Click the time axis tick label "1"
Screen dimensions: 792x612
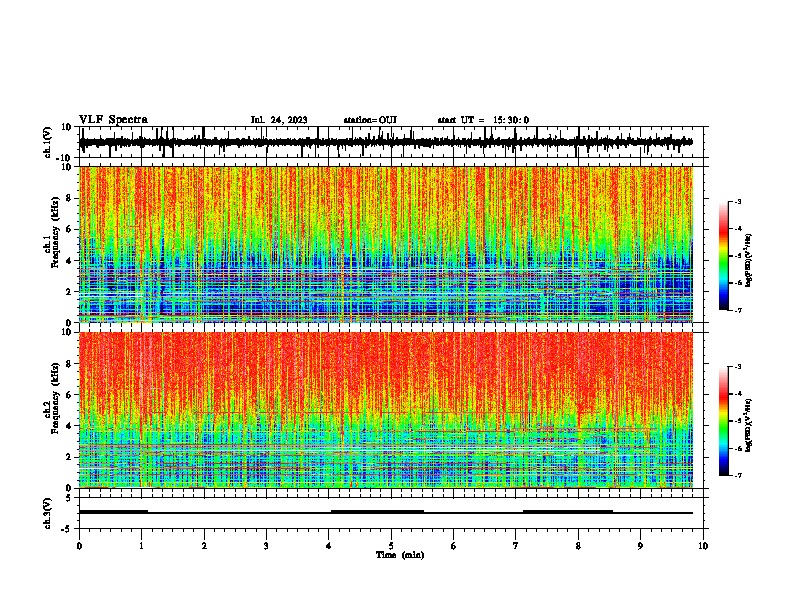[x=141, y=546]
